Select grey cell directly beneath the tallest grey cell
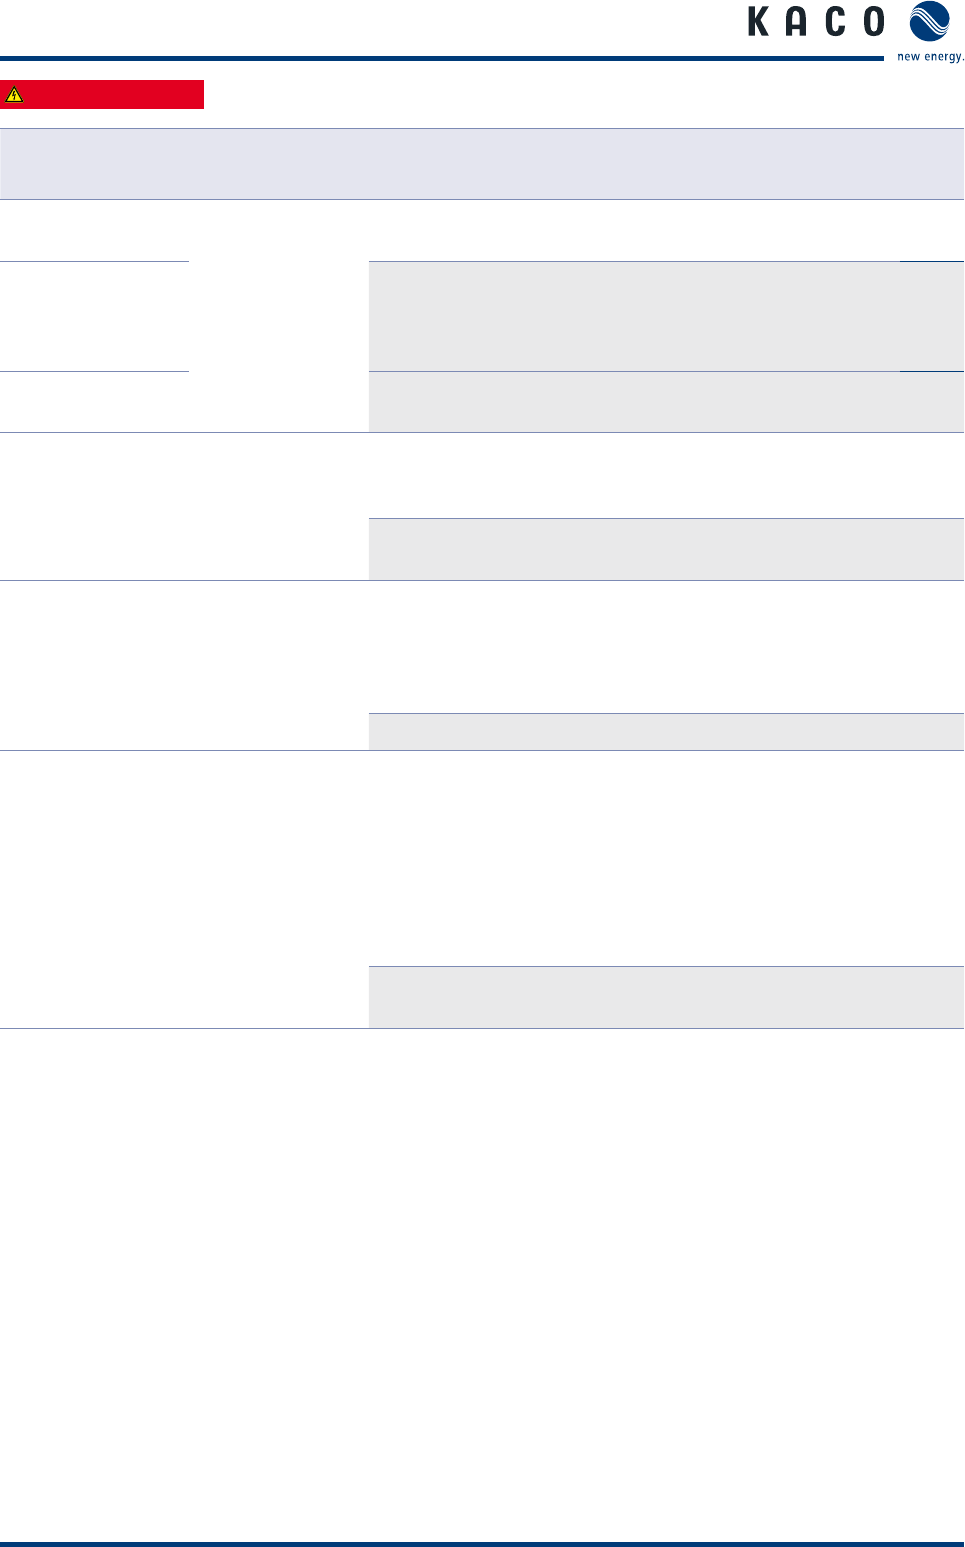965x1547 pixels. (x=666, y=402)
